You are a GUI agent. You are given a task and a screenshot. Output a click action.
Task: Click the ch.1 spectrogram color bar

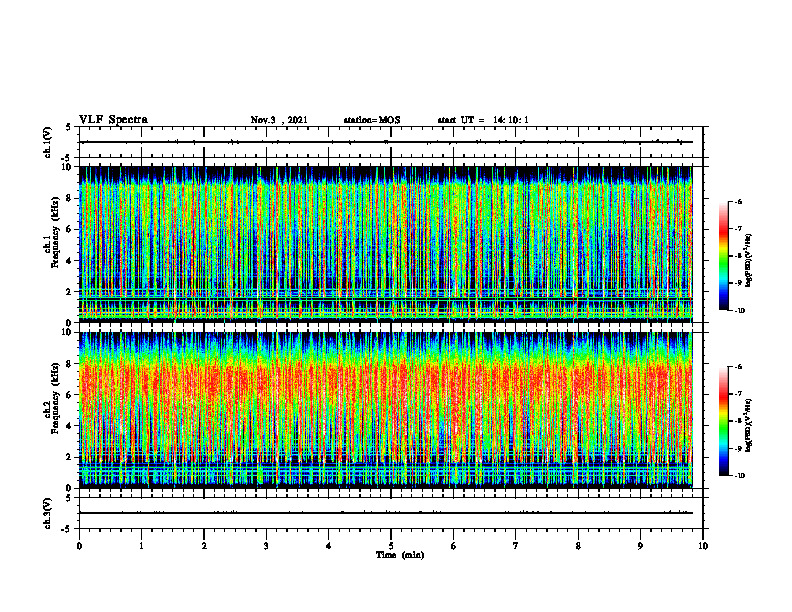click(724, 256)
